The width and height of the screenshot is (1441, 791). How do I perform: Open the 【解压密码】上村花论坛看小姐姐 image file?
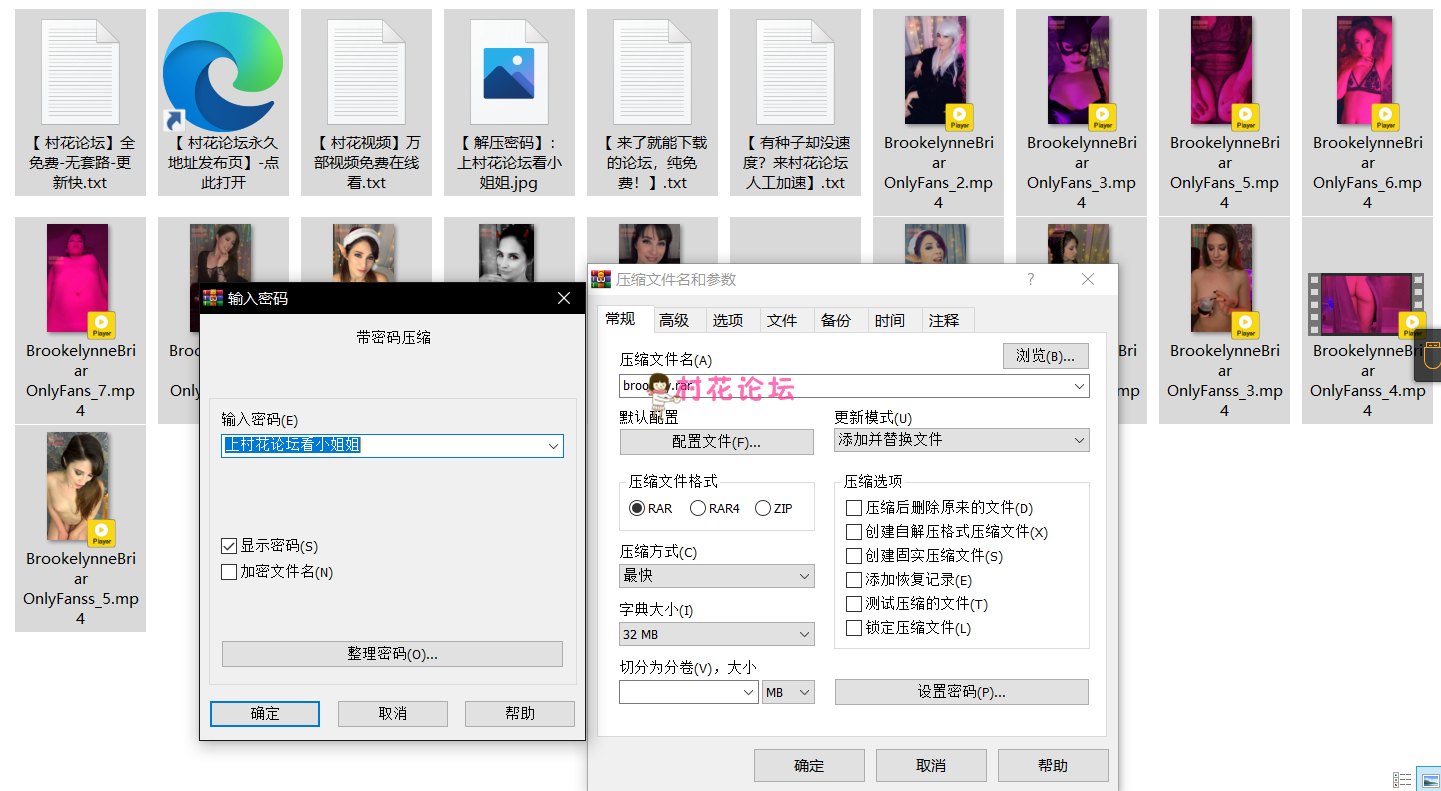(509, 70)
